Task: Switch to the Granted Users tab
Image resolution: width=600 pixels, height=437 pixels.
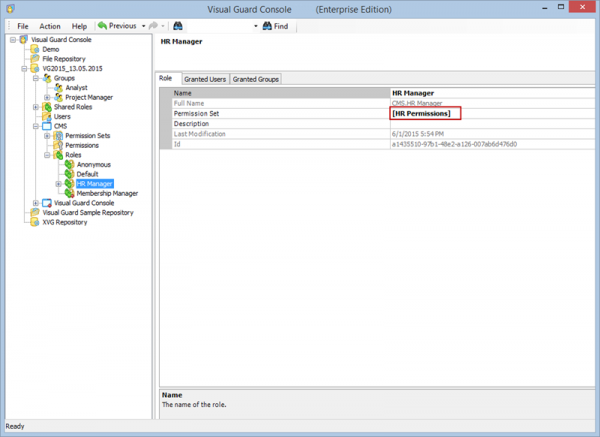Action: (205, 79)
